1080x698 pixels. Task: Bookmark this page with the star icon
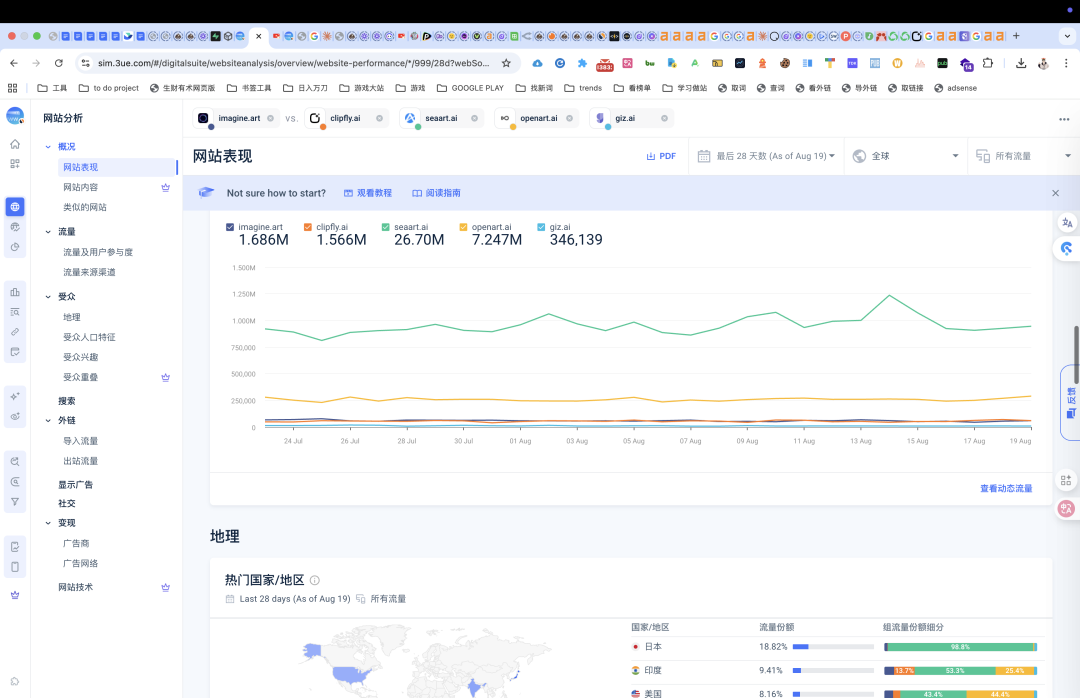(x=506, y=63)
